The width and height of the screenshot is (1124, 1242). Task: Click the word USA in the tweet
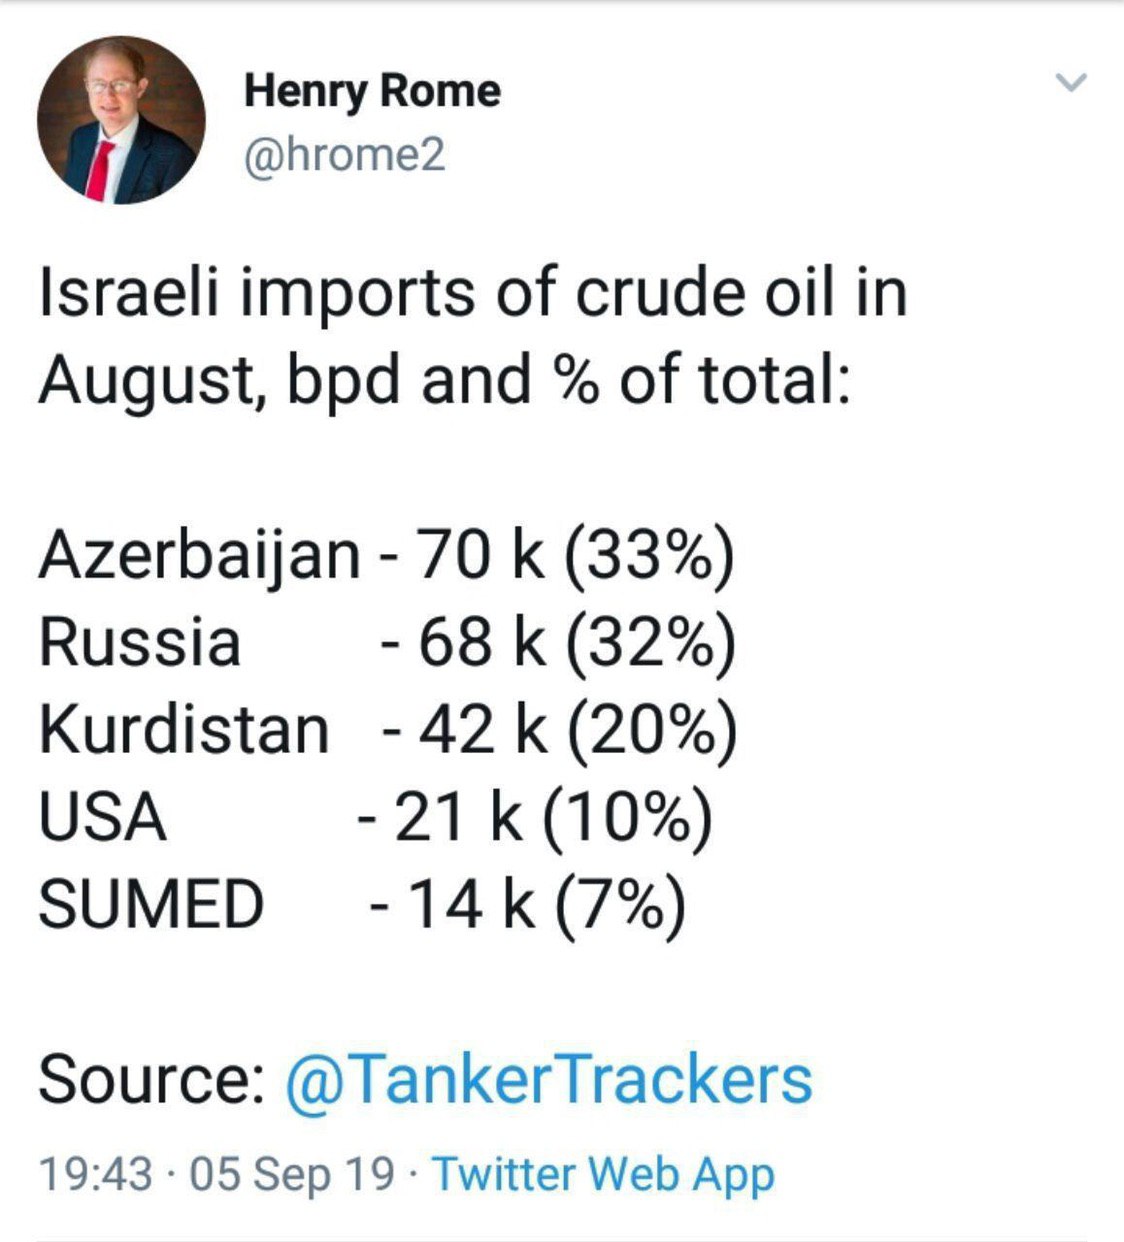point(102,817)
